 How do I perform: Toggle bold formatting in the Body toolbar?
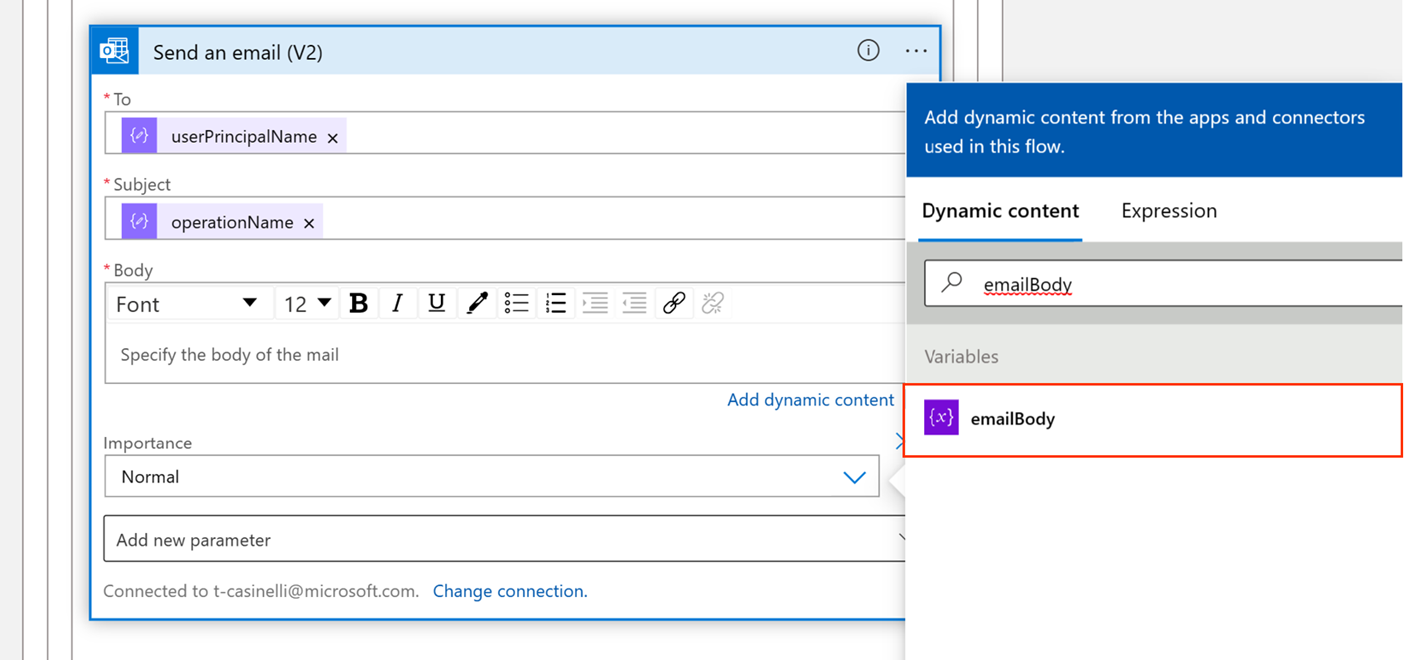pyautogui.click(x=359, y=303)
